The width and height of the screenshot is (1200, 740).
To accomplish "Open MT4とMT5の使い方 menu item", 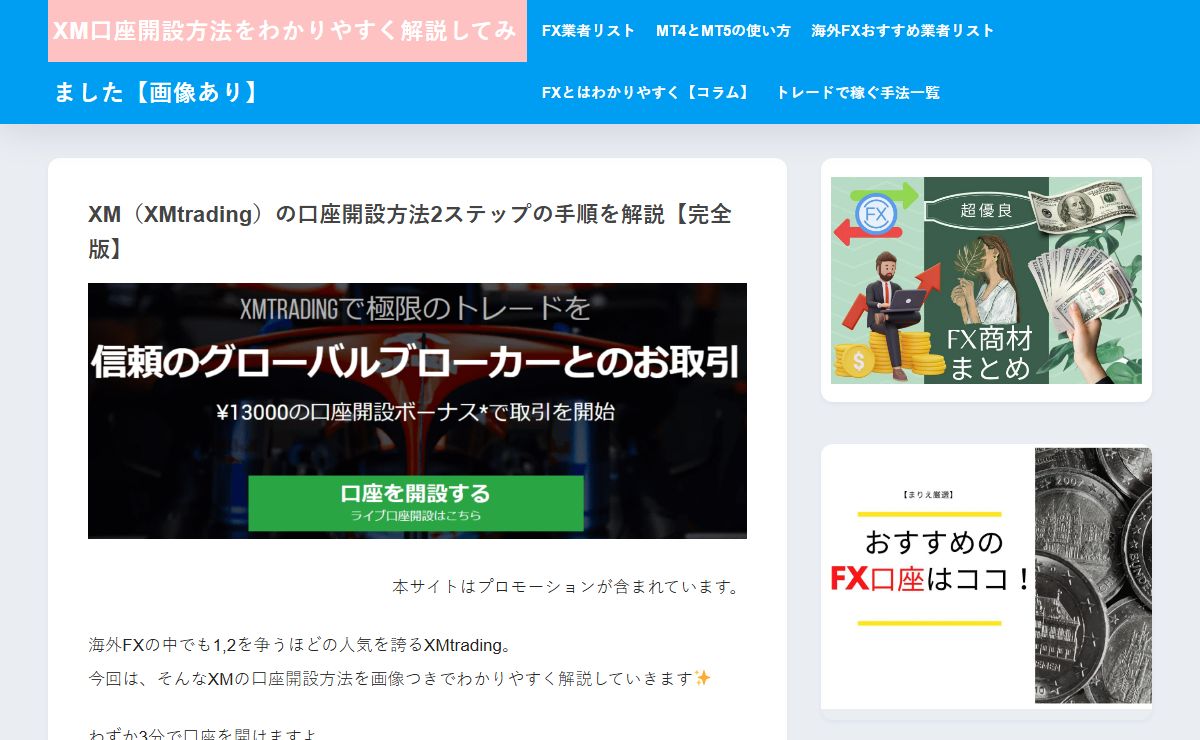I will coord(723,31).
